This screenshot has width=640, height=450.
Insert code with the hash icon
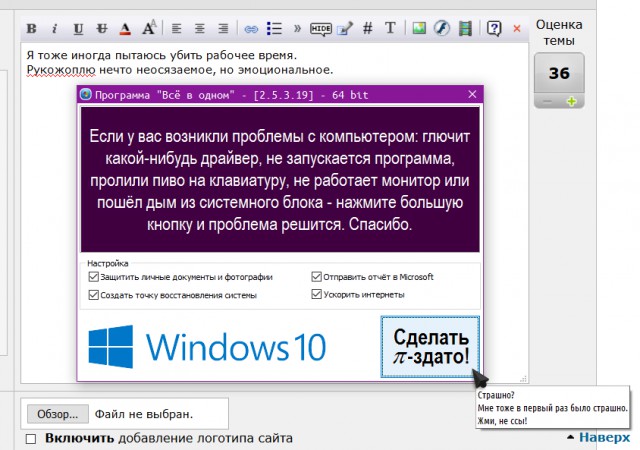coord(367,28)
